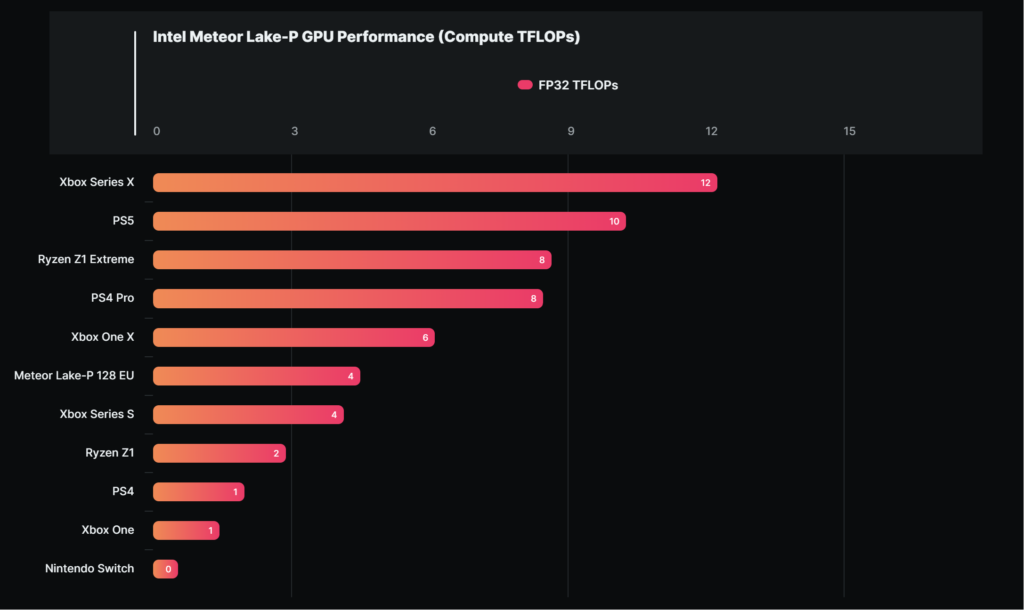Select the Nintendo Switch bar
The image size is (1024, 610).
(165, 569)
